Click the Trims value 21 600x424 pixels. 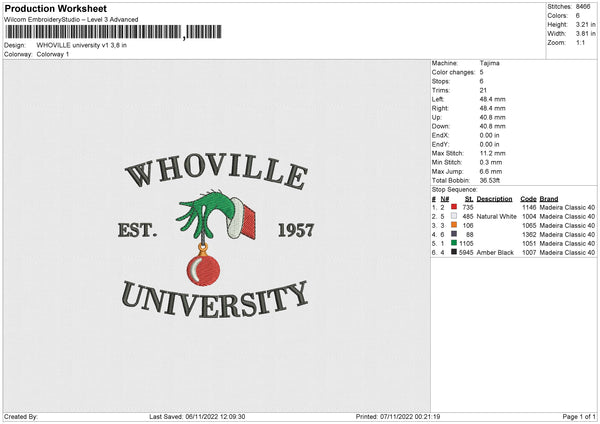pyautogui.click(x=483, y=90)
